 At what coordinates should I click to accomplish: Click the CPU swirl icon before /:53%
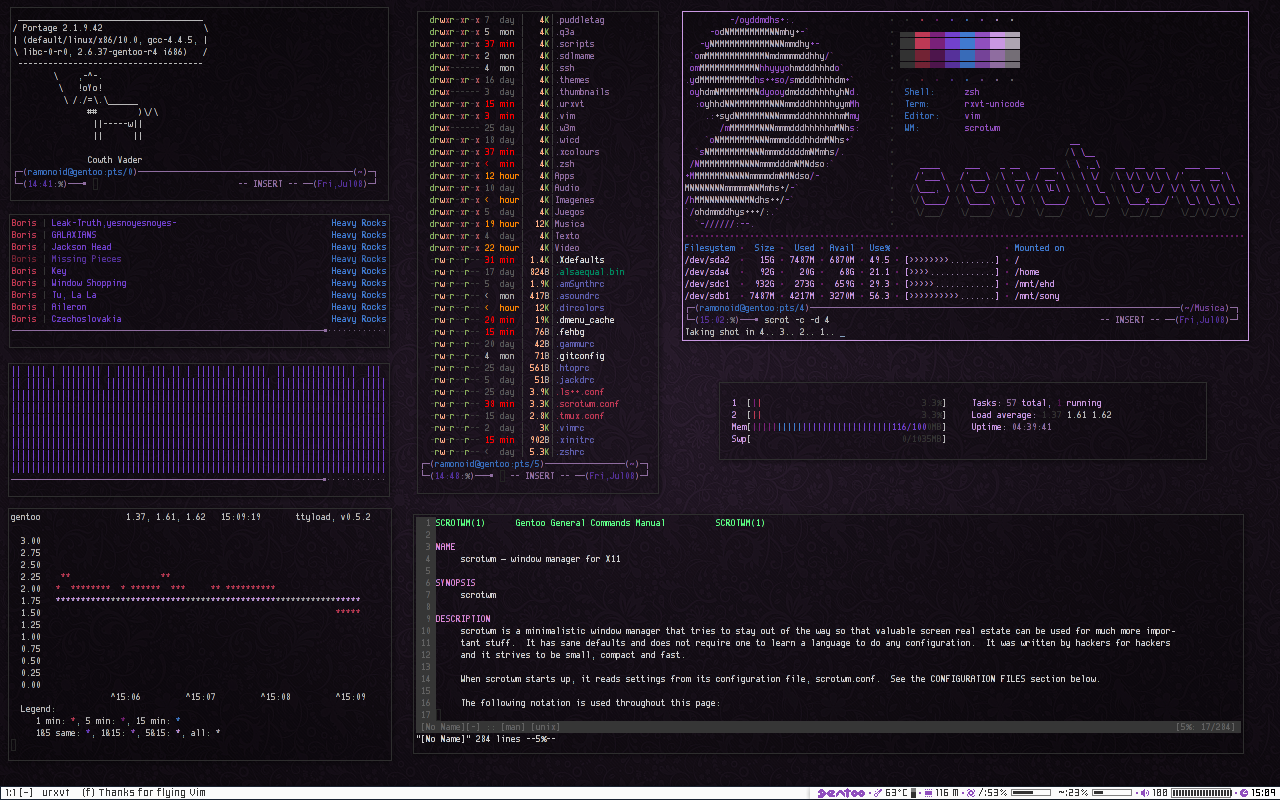[970, 790]
